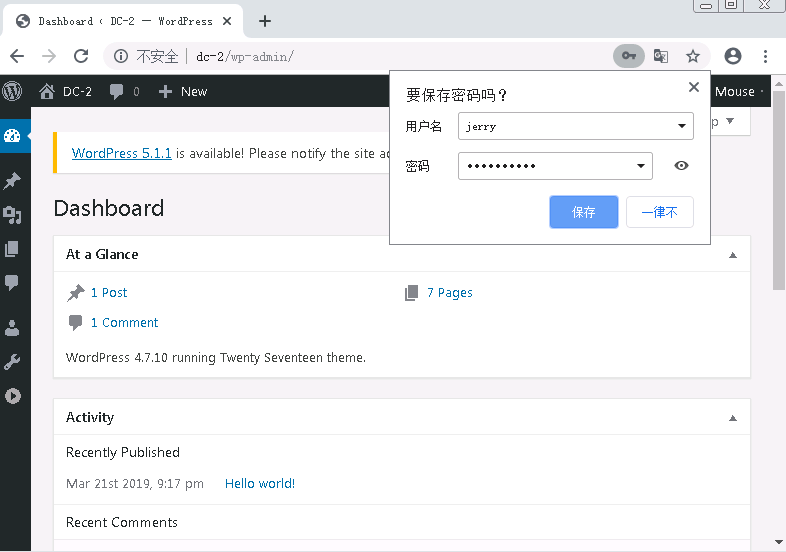Click the key password manager icon

(629, 56)
